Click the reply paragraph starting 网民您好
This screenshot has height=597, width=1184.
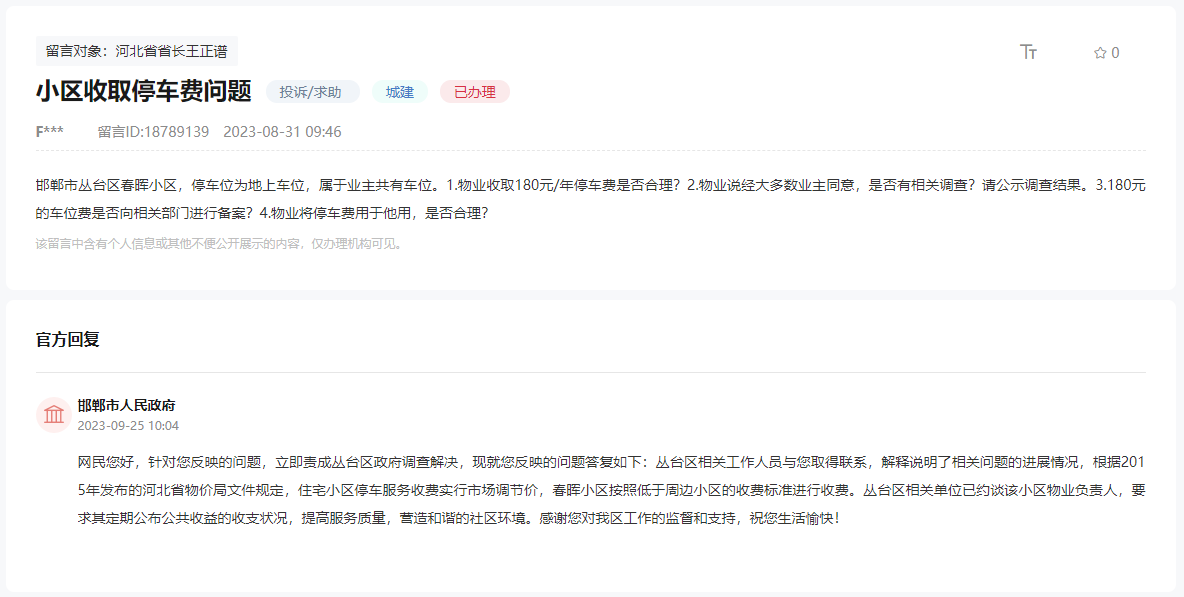[612, 491]
